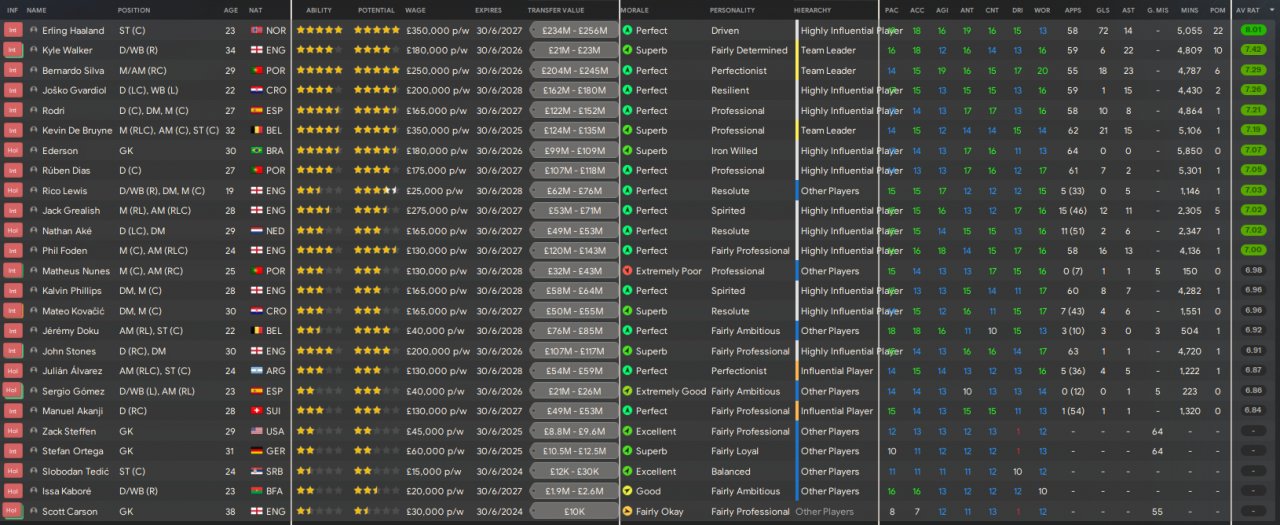Click the Serbia flag in Slobodan Tedić's row
Screen dimensions: 1280x525
point(256,471)
